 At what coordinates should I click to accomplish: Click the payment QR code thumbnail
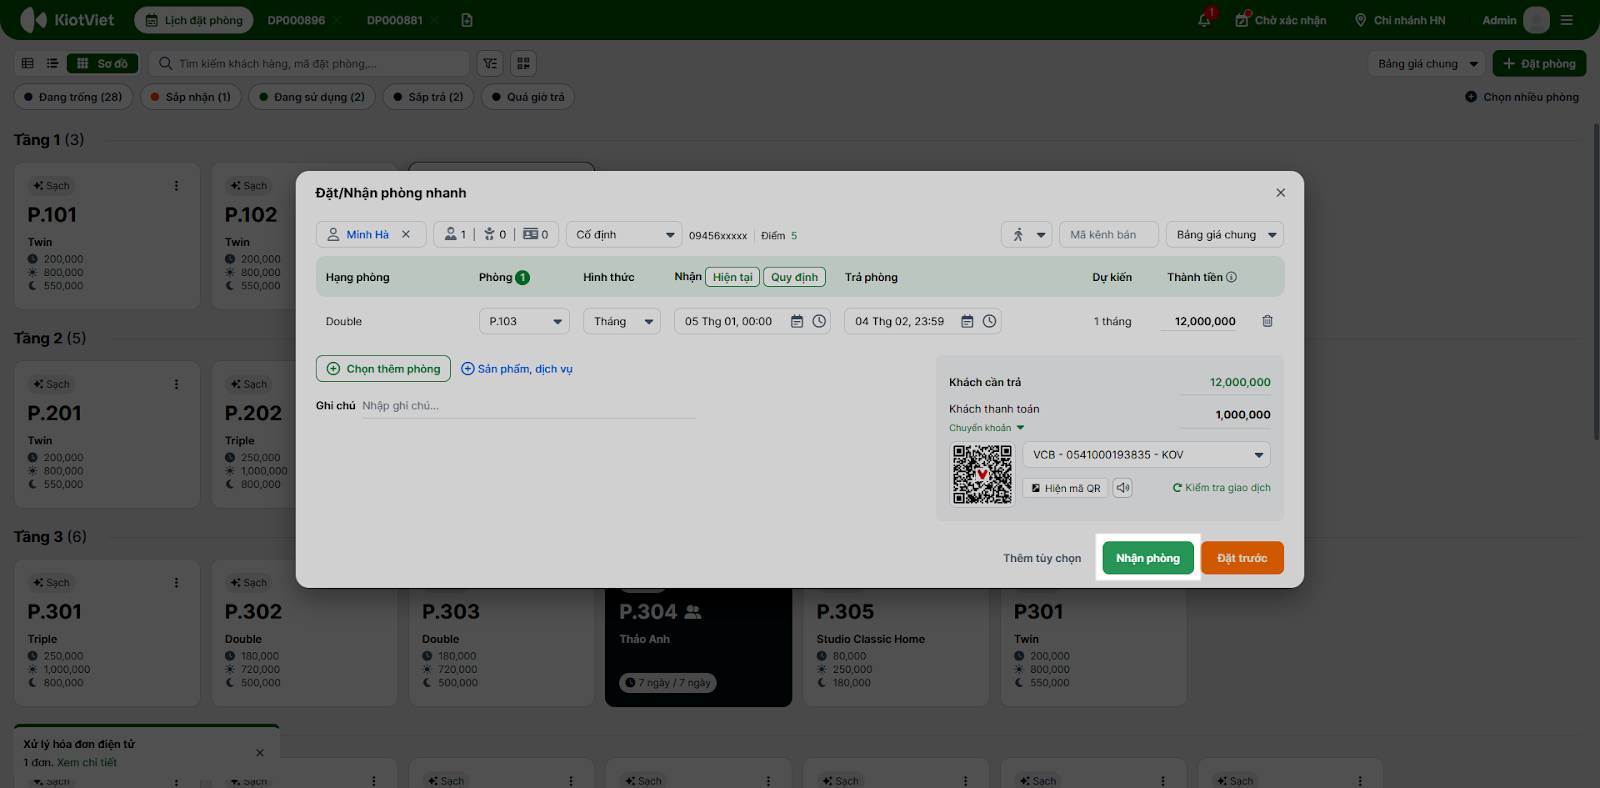(x=982, y=474)
